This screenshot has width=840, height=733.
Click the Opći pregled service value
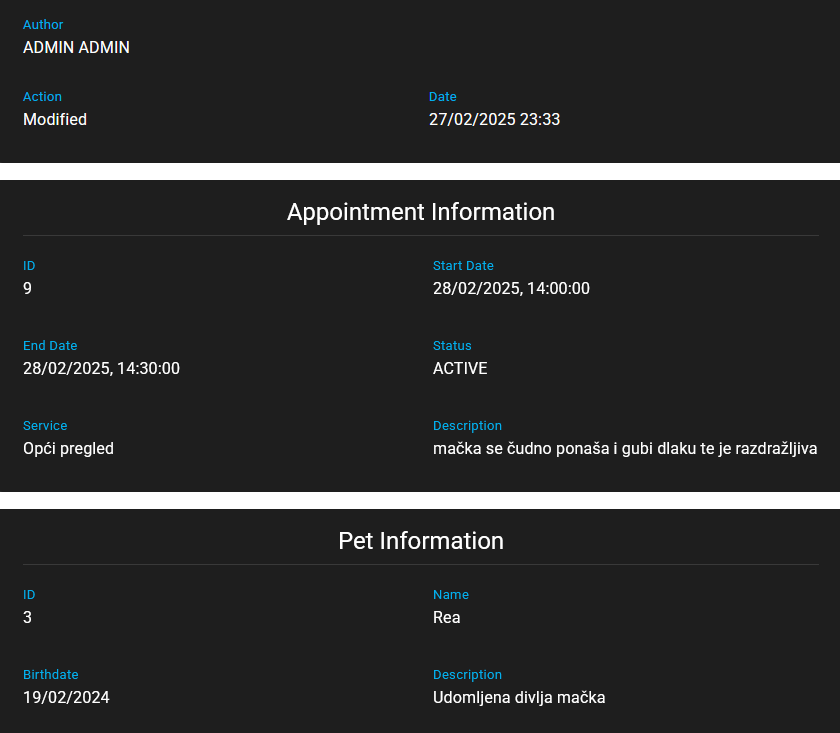click(68, 448)
